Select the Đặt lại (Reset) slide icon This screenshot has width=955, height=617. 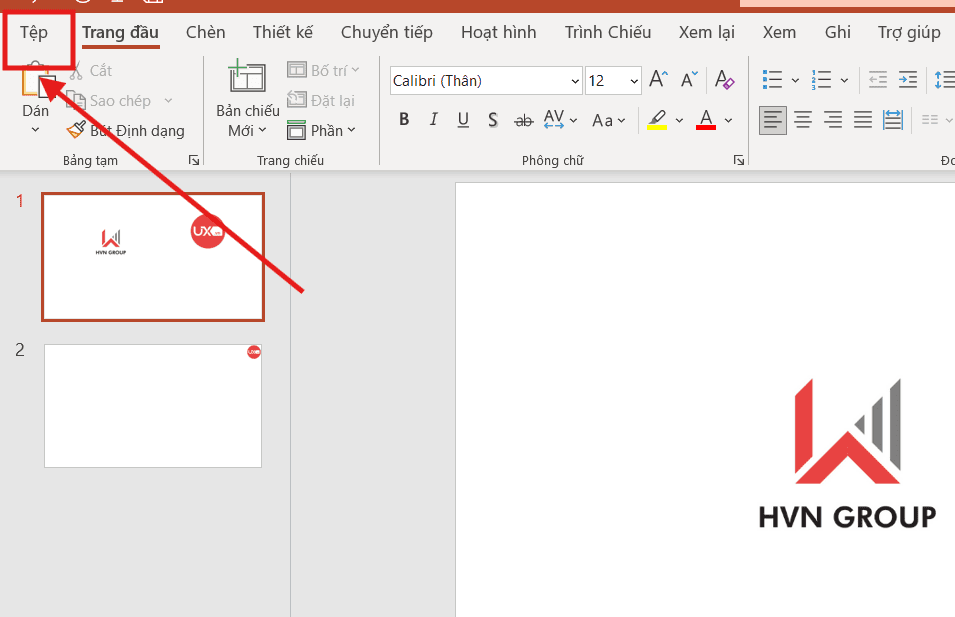(x=295, y=100)
